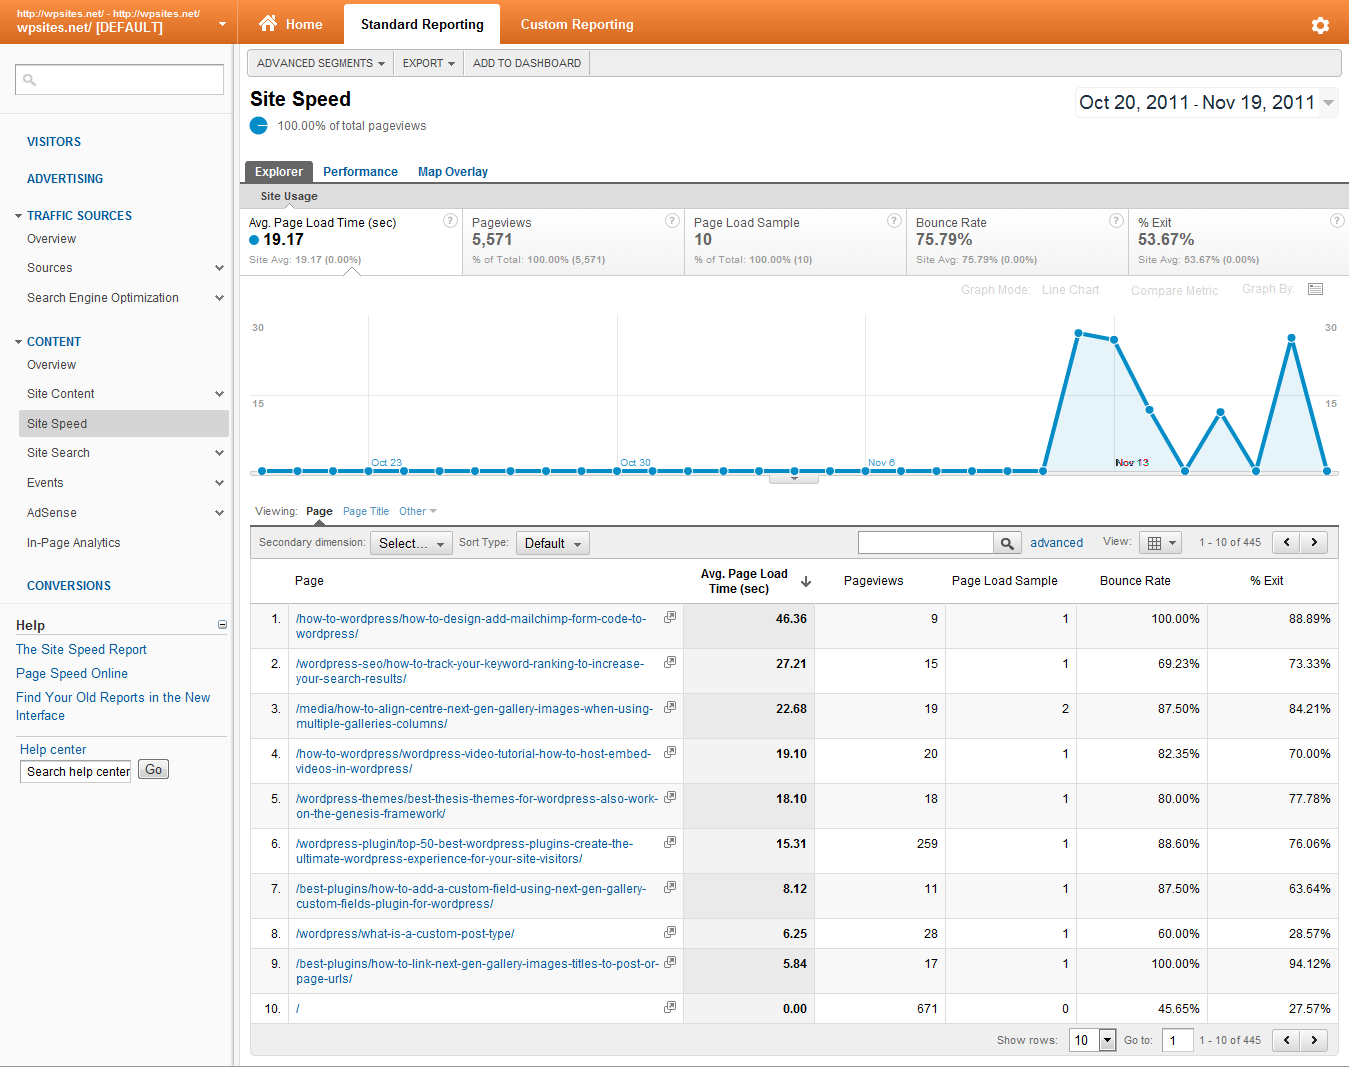This screenshot has width=1349, height=1067.
Task: Open help for Bounce Rate metric
Action: (x=1116, y=221)
